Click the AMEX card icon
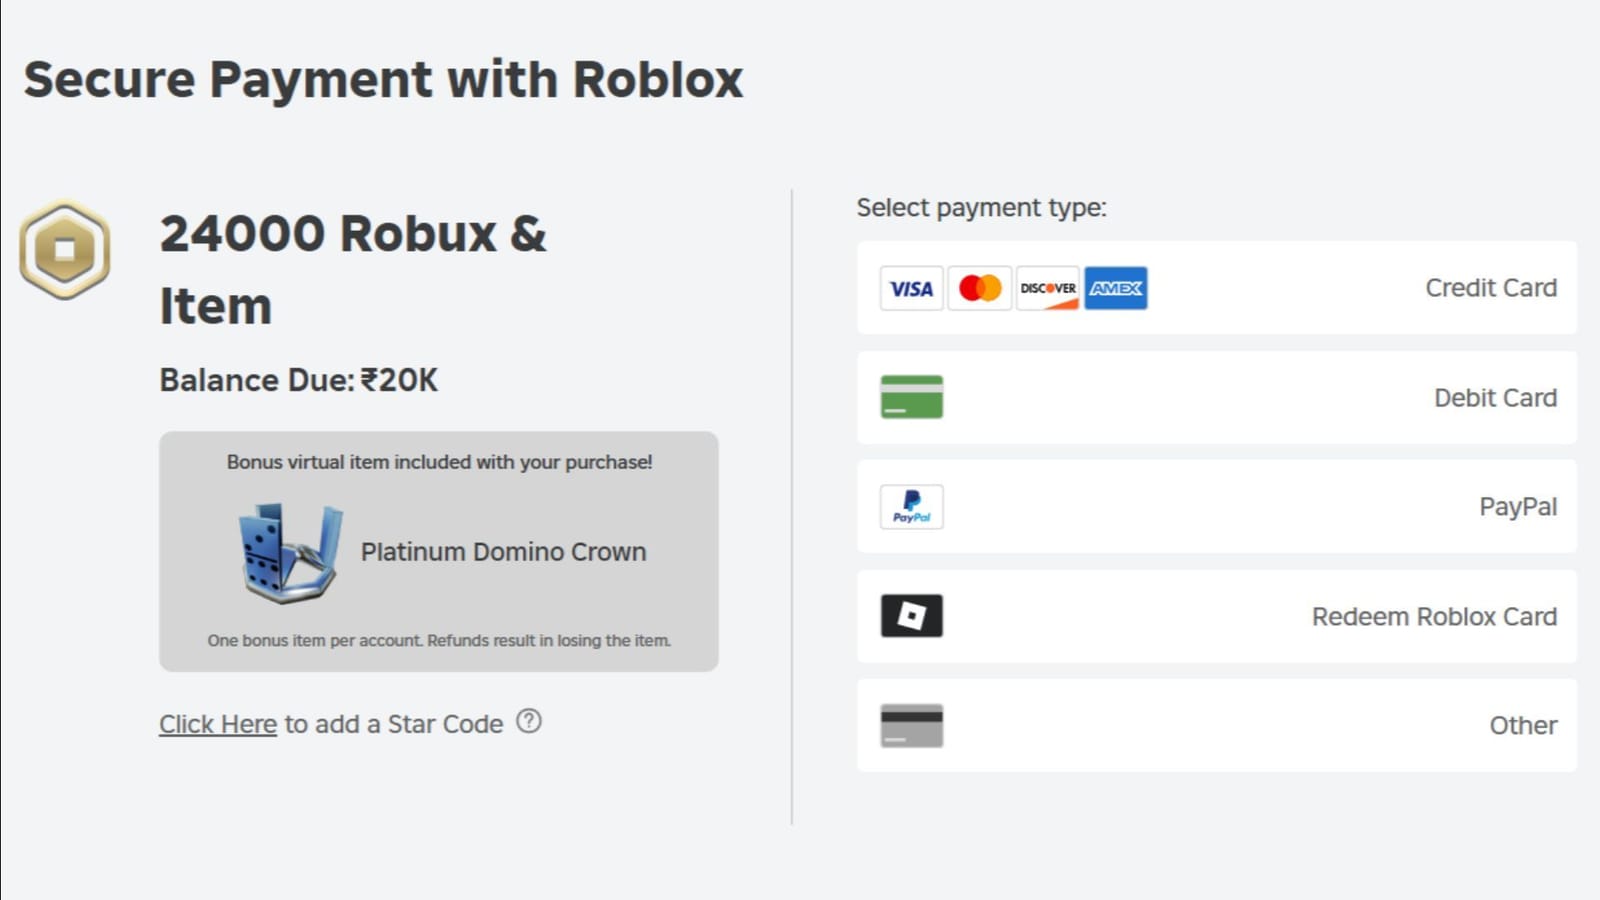This screenshot has width=1600, height=900. click(x=1116, y=288)
